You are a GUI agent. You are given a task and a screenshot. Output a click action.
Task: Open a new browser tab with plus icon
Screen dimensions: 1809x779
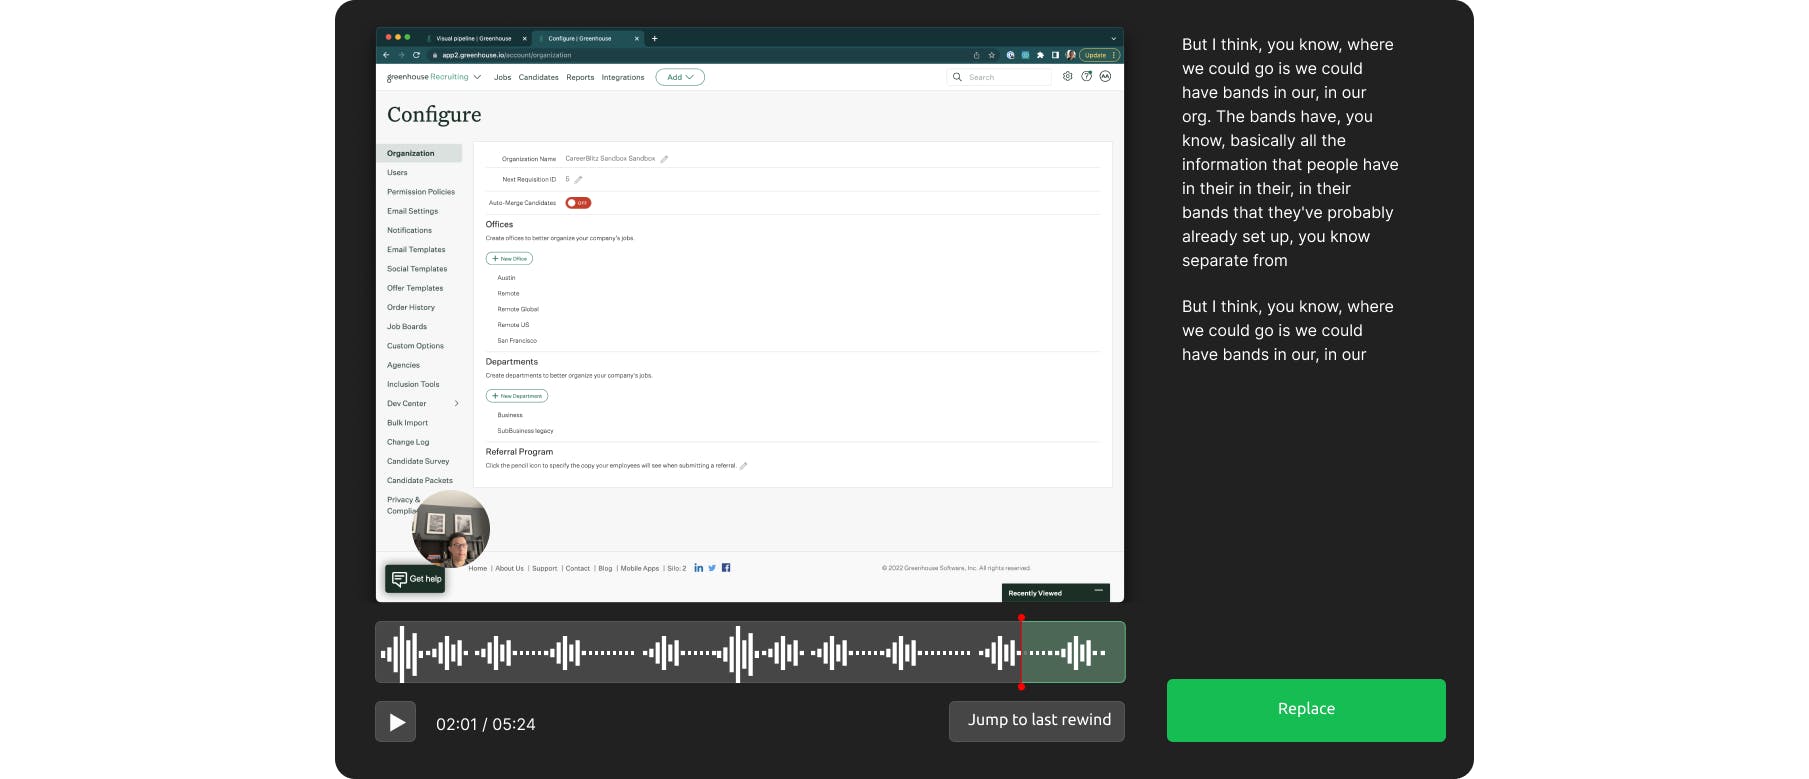655,39
